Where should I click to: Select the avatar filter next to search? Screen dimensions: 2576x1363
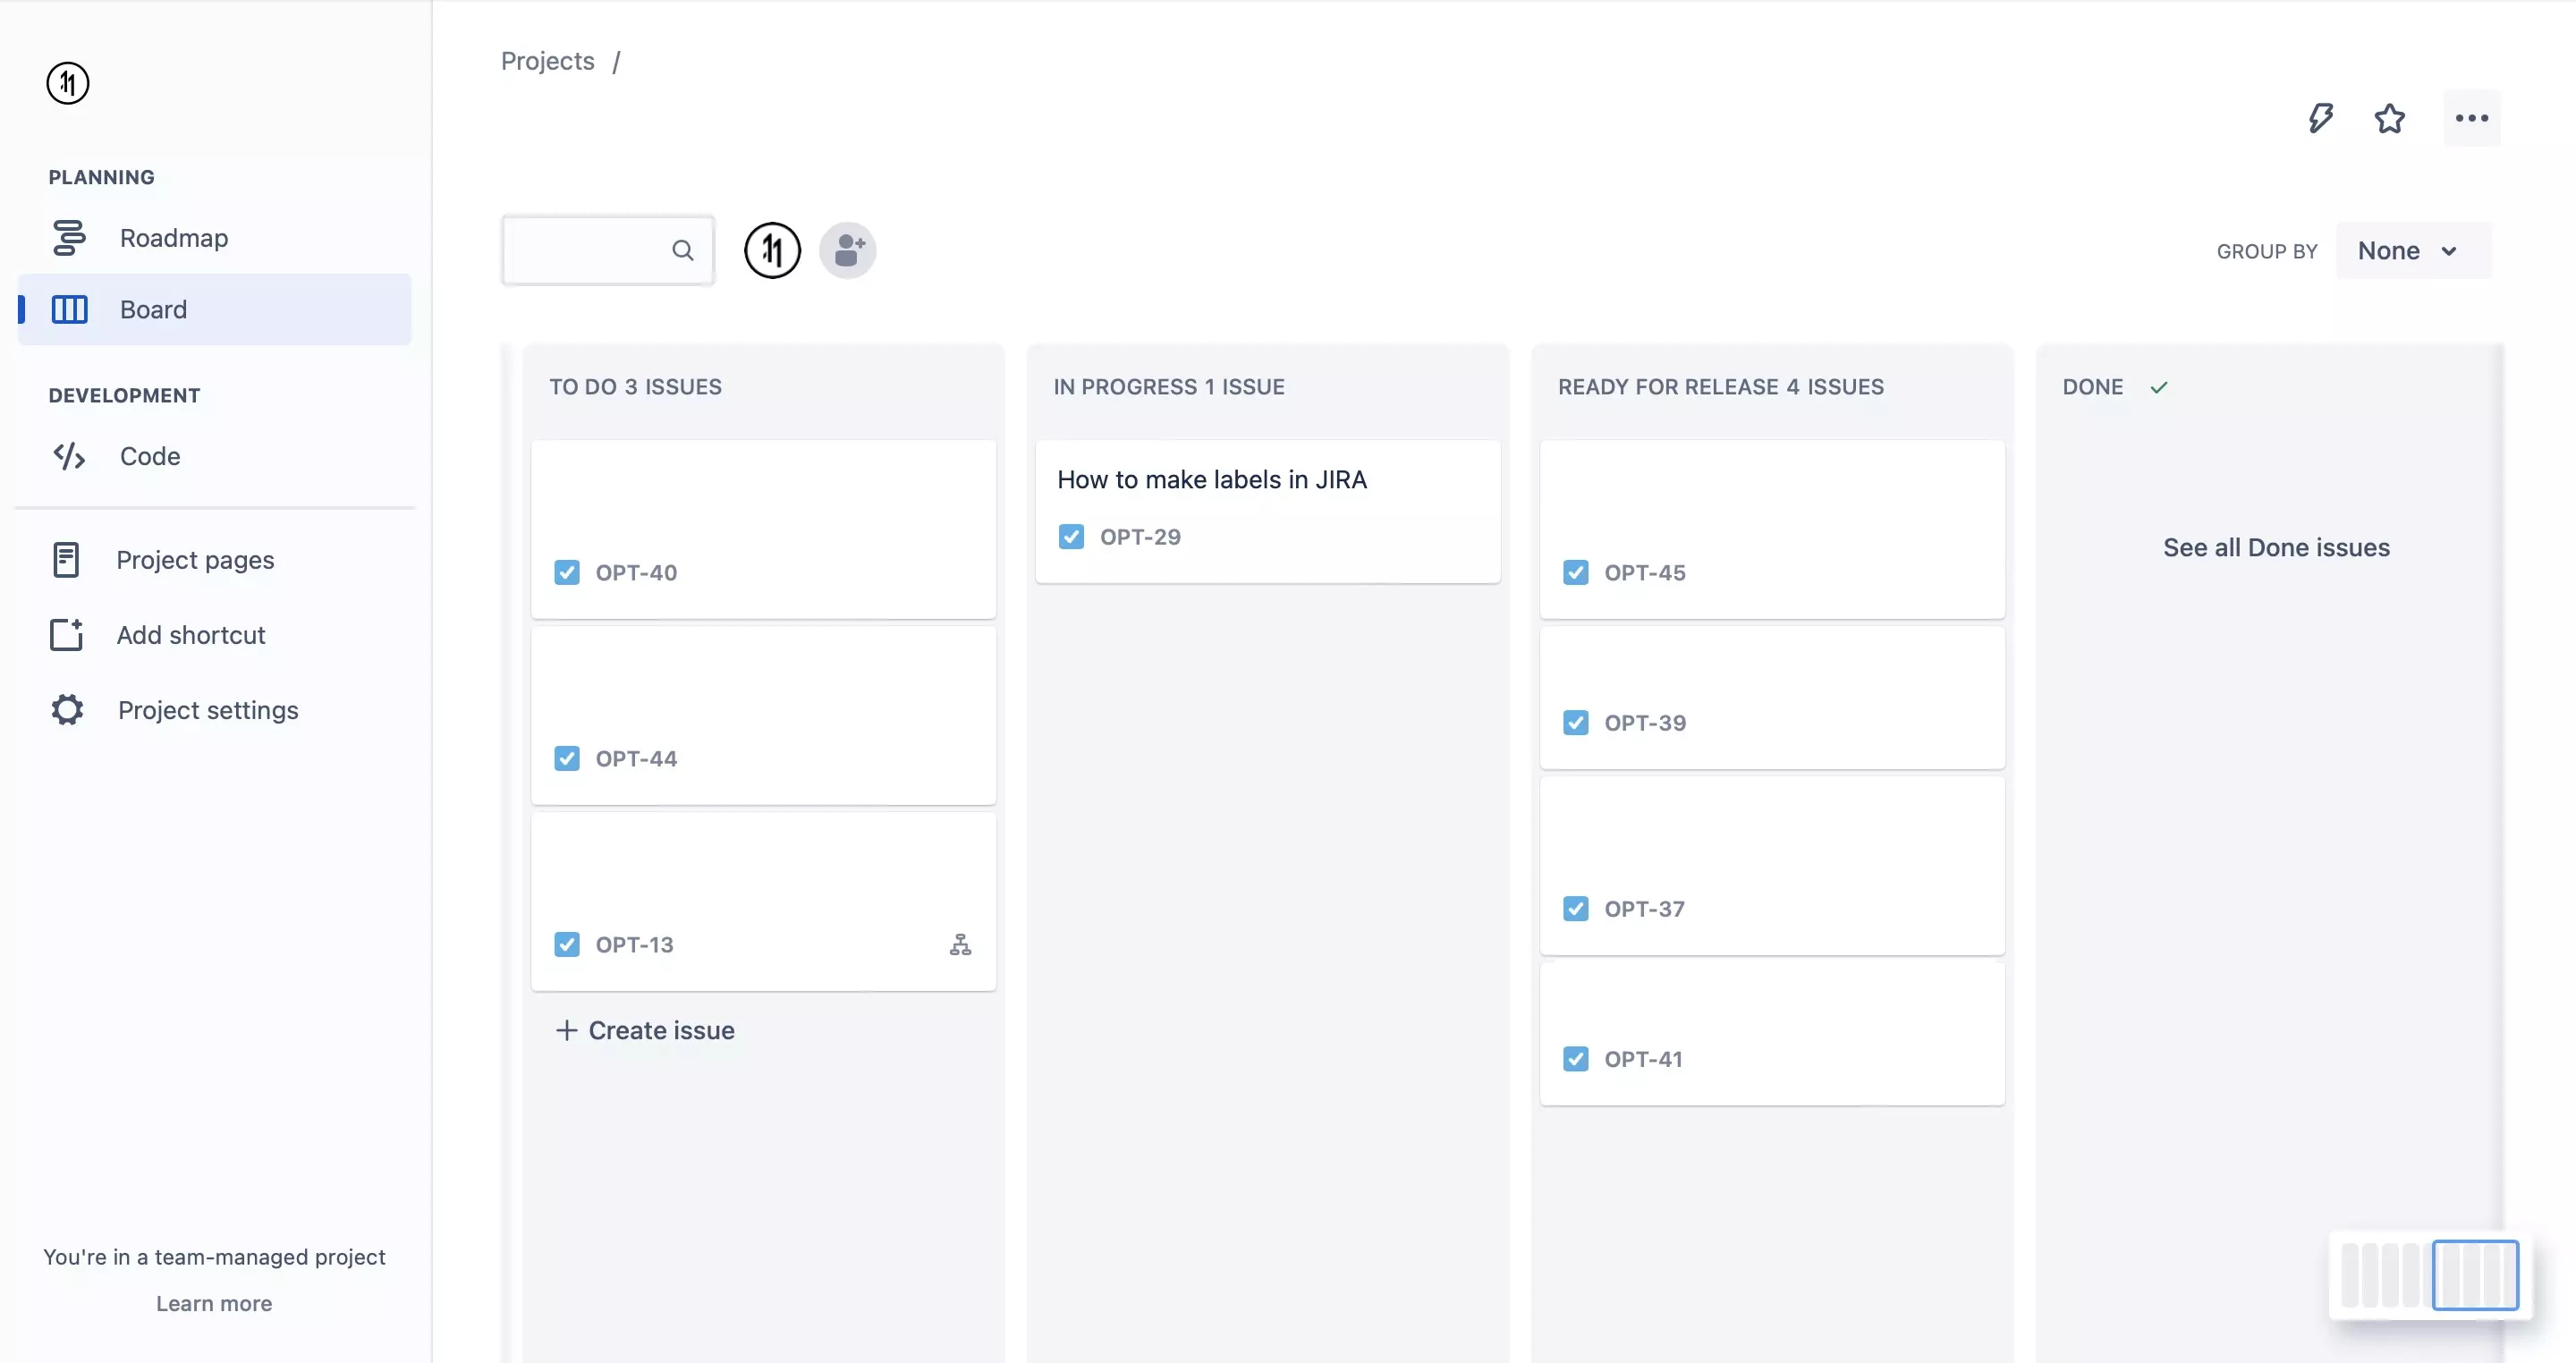tap(772, 250)
